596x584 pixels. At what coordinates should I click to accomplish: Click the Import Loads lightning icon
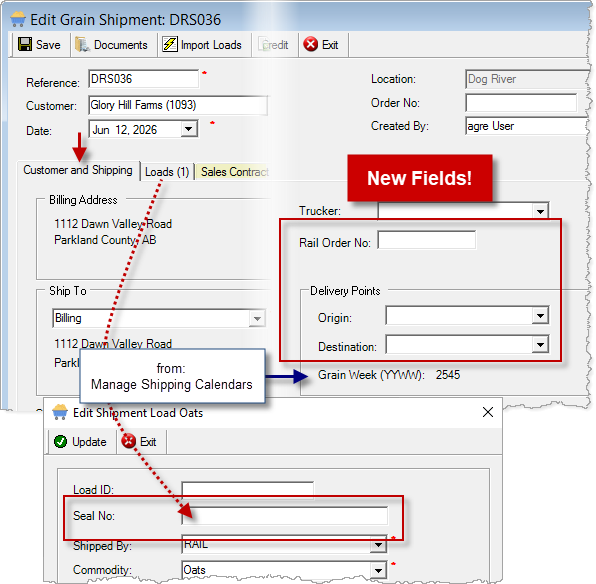(170, 44)
